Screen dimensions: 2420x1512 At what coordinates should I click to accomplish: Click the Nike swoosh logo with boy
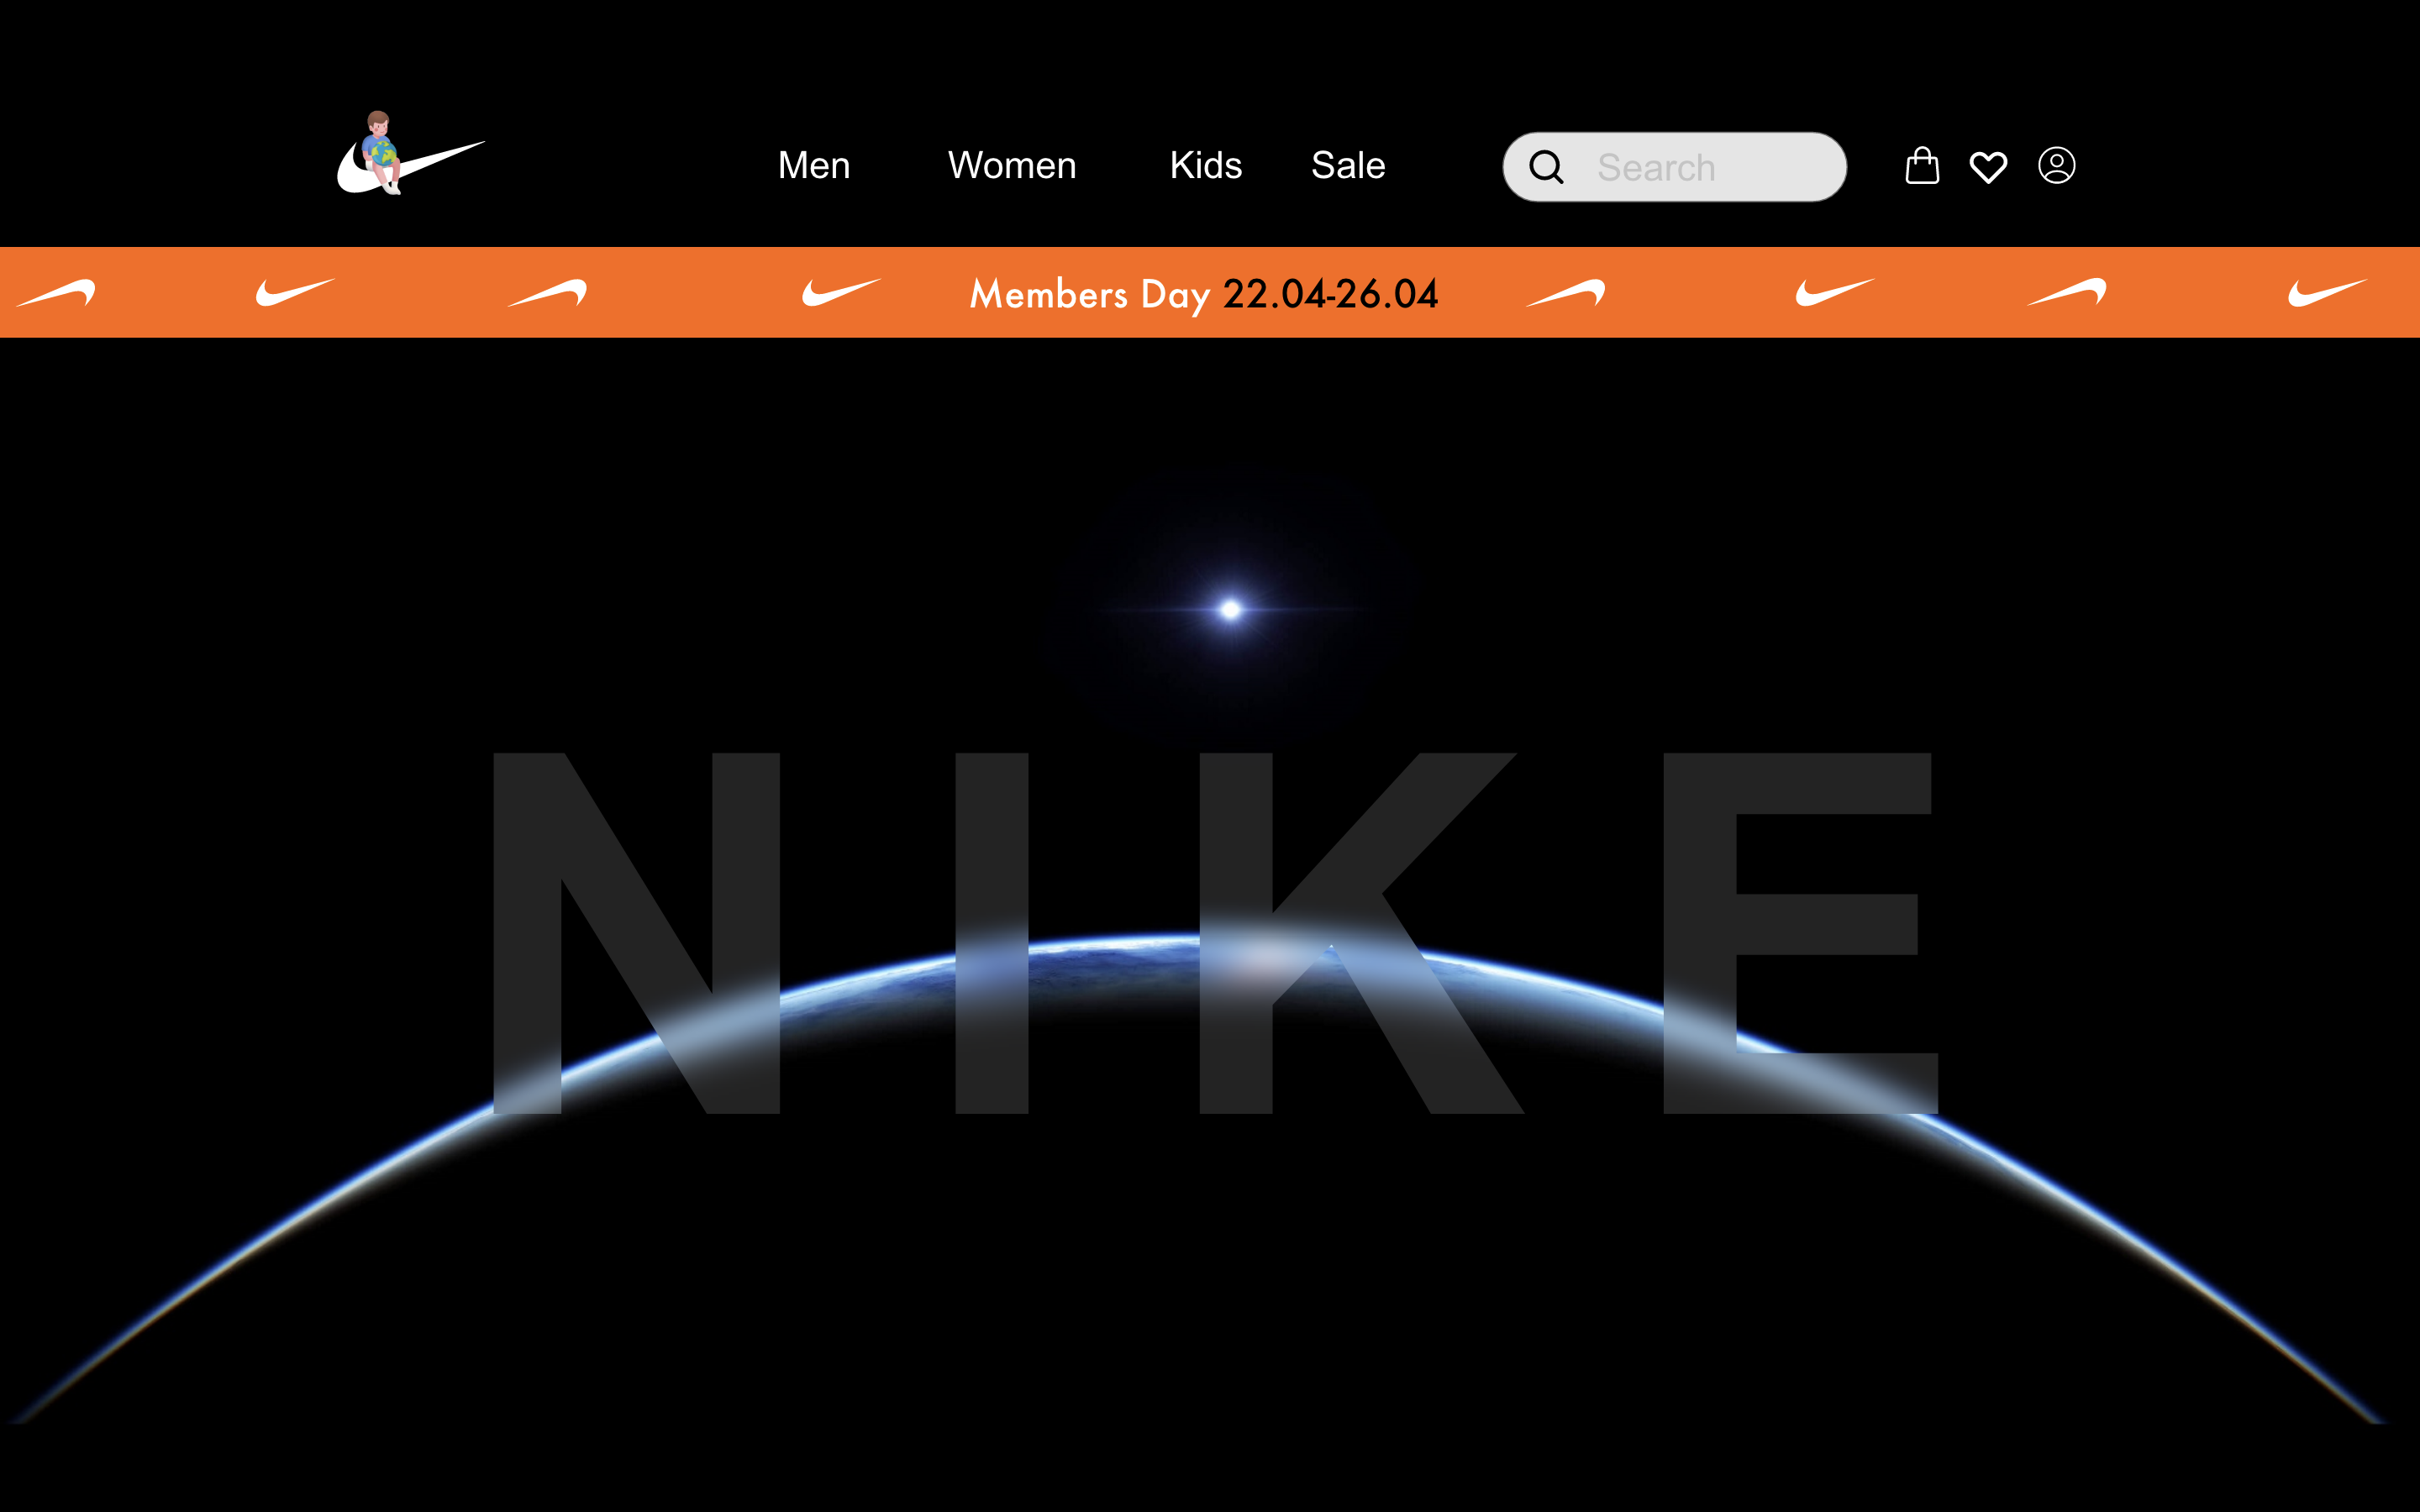(x=411, y=153)
